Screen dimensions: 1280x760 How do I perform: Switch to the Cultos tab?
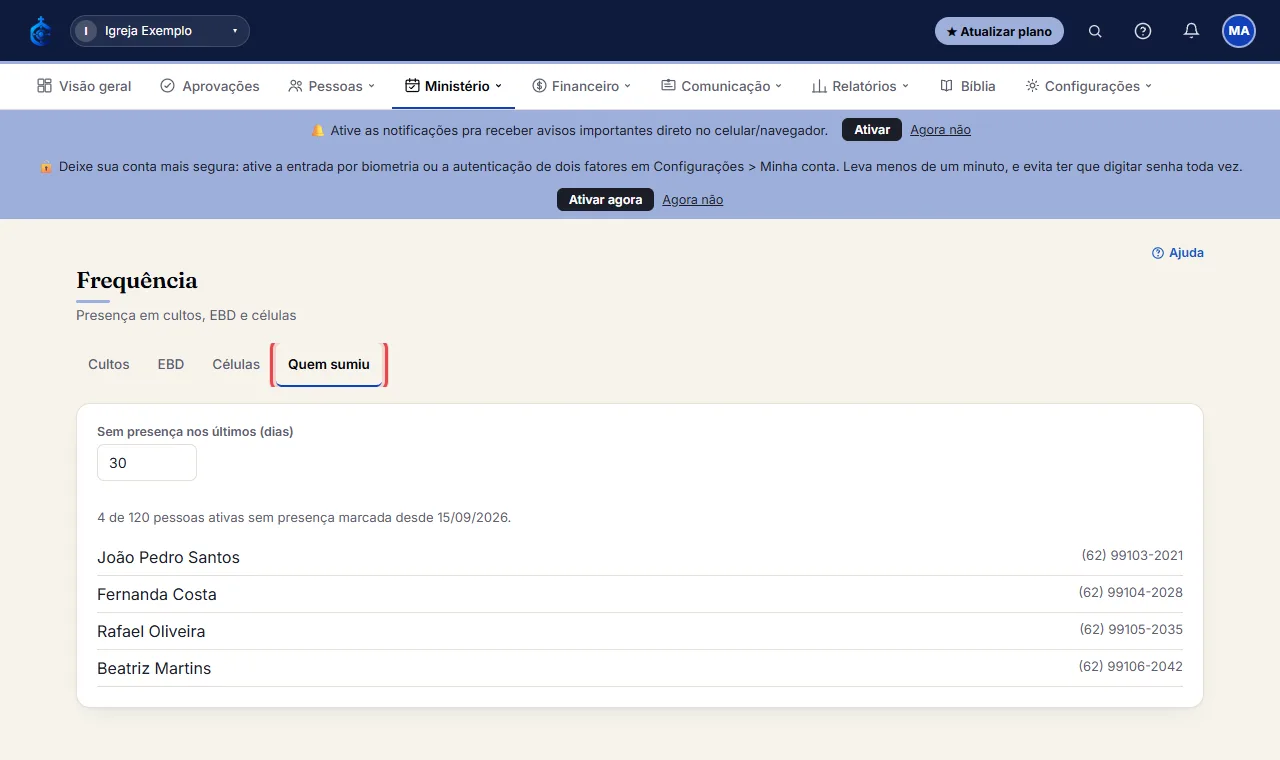109,364
